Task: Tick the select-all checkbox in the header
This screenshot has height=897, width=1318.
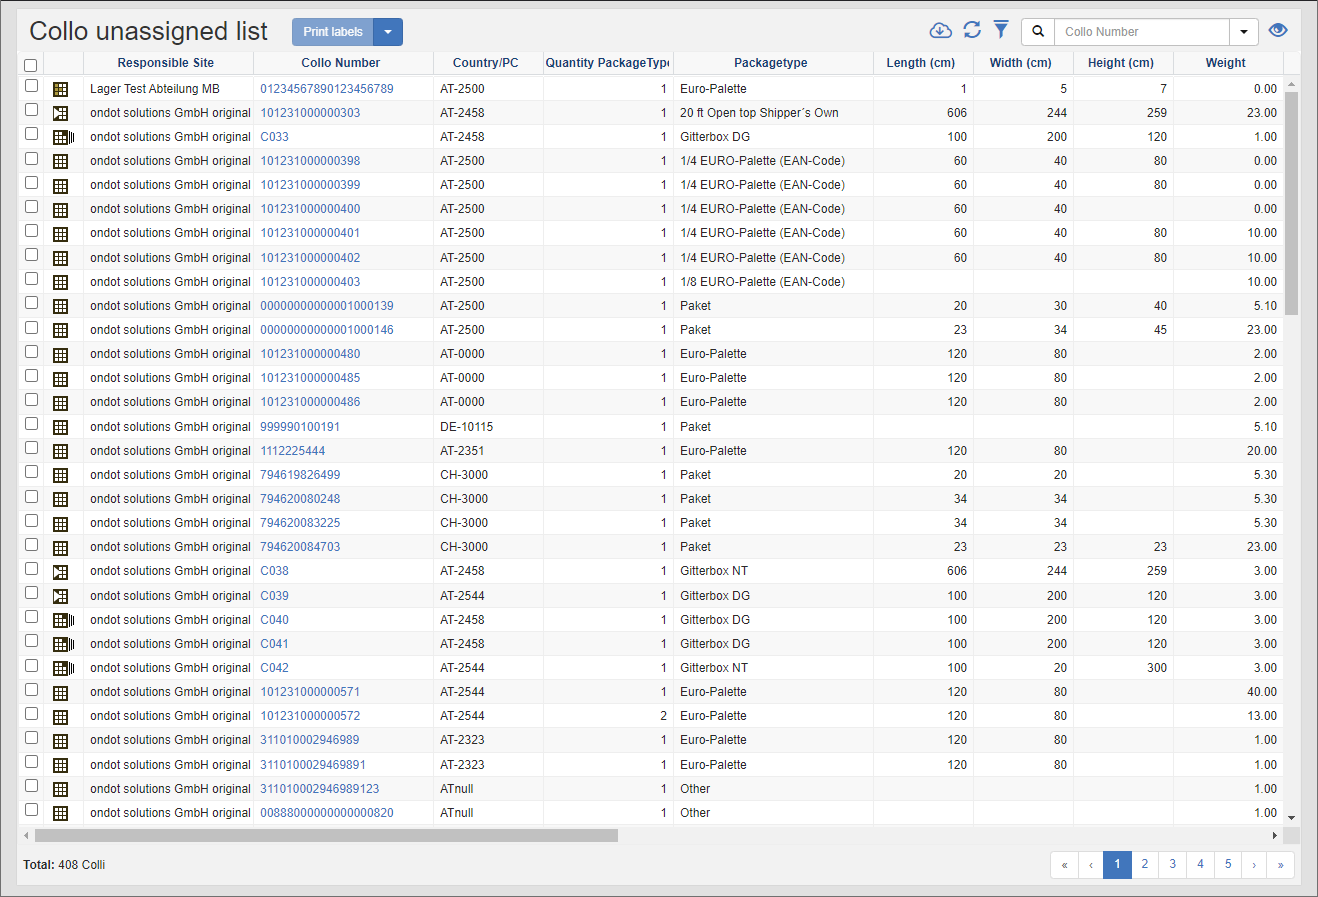Action: coord(31,65)
